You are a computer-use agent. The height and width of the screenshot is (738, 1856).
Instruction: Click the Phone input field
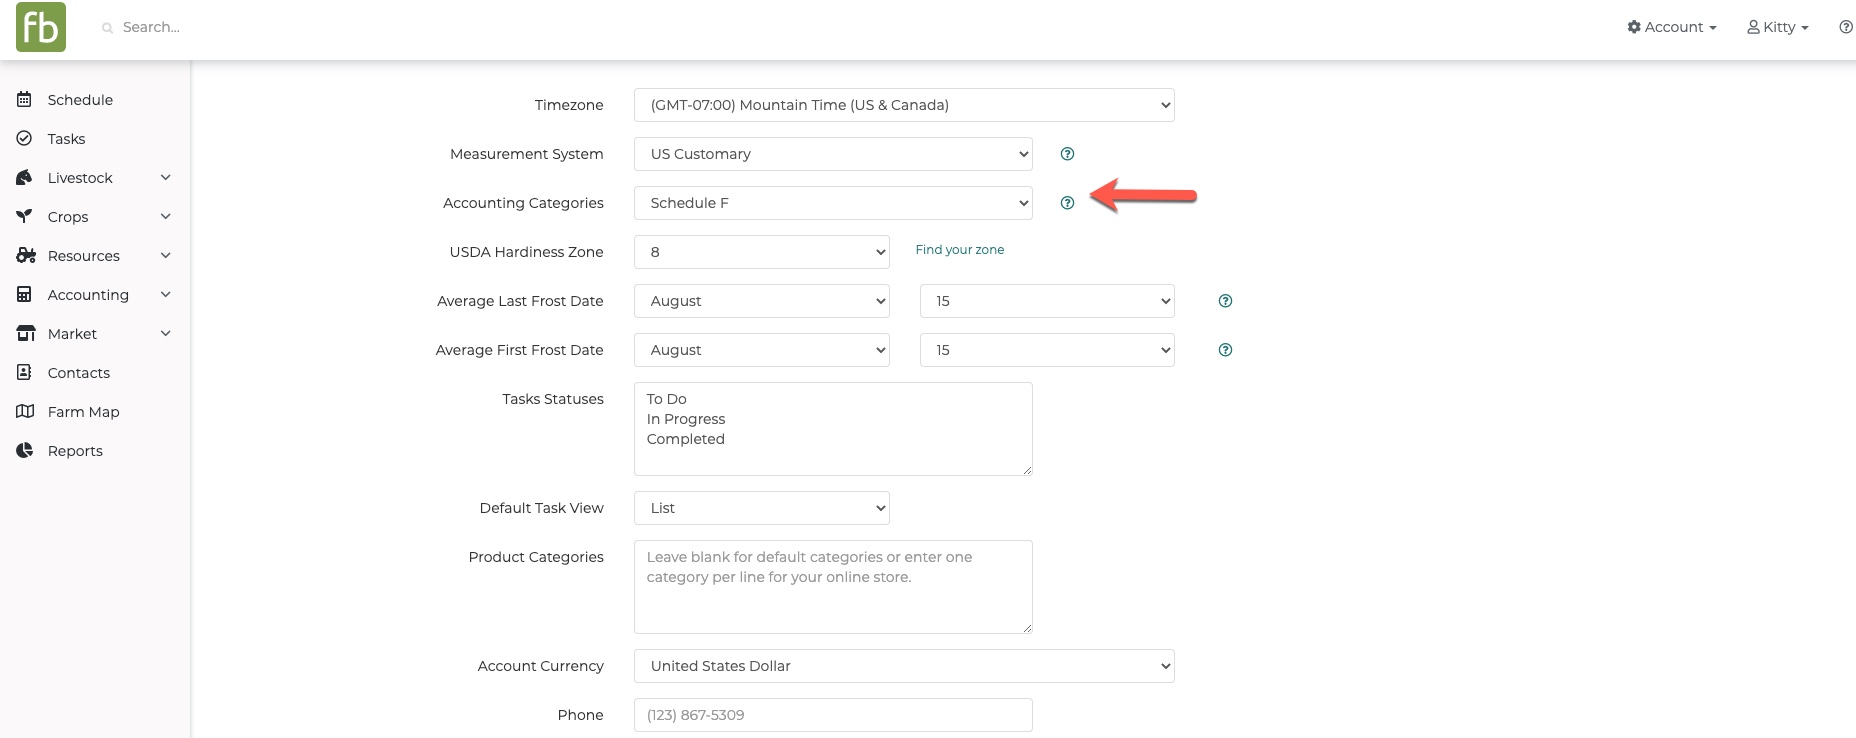click(833, 715)
